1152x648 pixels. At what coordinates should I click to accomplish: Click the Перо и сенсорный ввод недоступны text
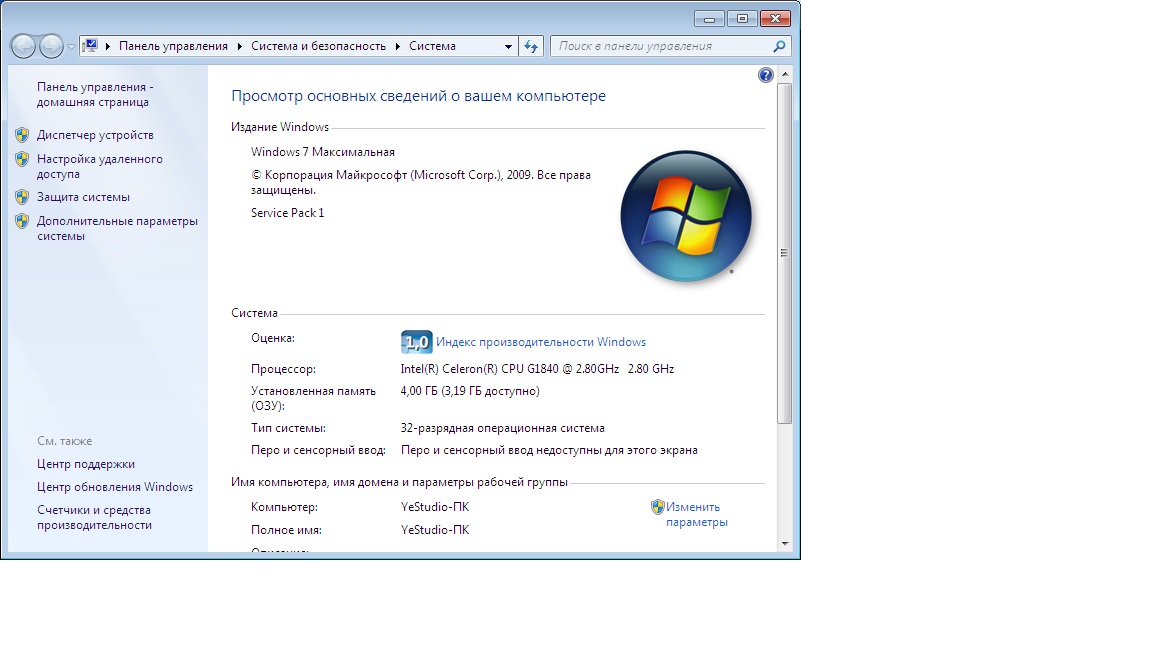point(549,450)
